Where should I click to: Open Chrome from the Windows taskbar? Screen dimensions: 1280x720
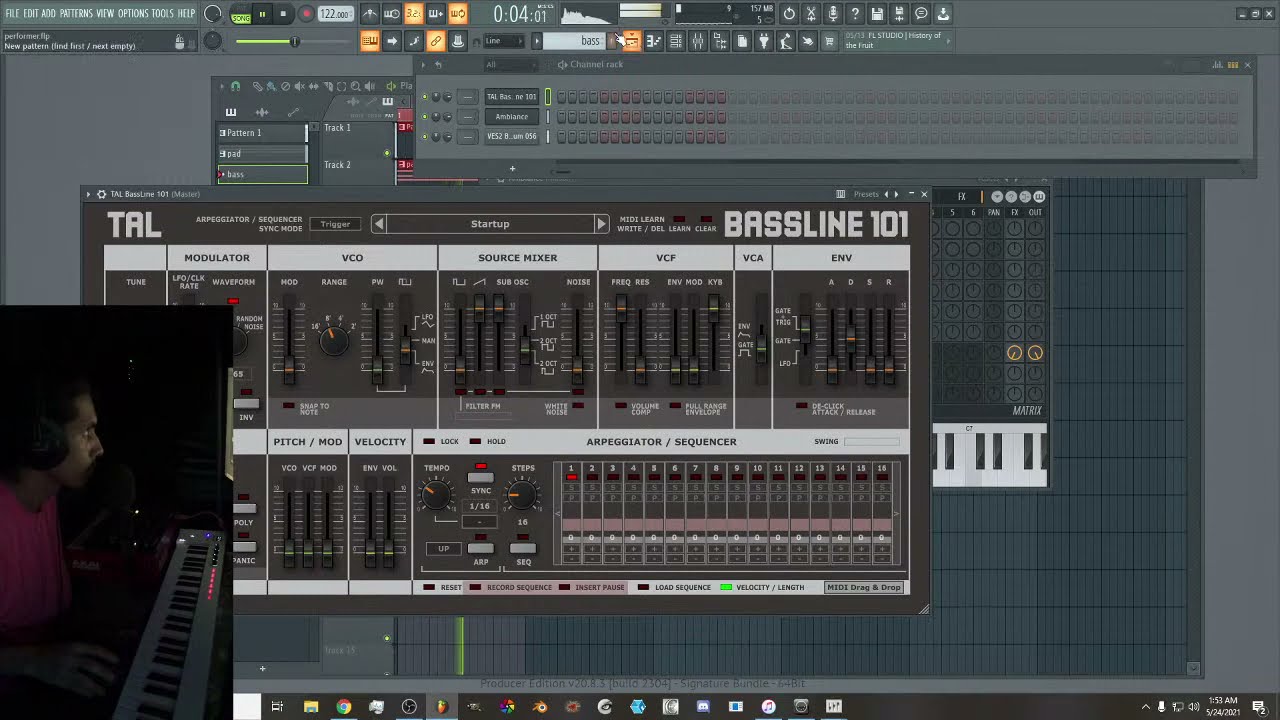coord(344,706)
